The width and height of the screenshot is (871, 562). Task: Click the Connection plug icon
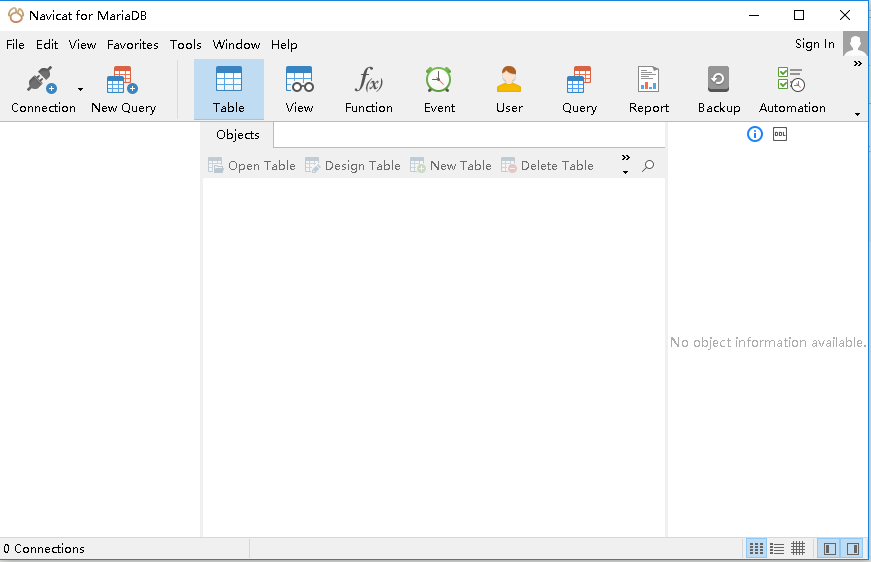[x=42, y=80]
